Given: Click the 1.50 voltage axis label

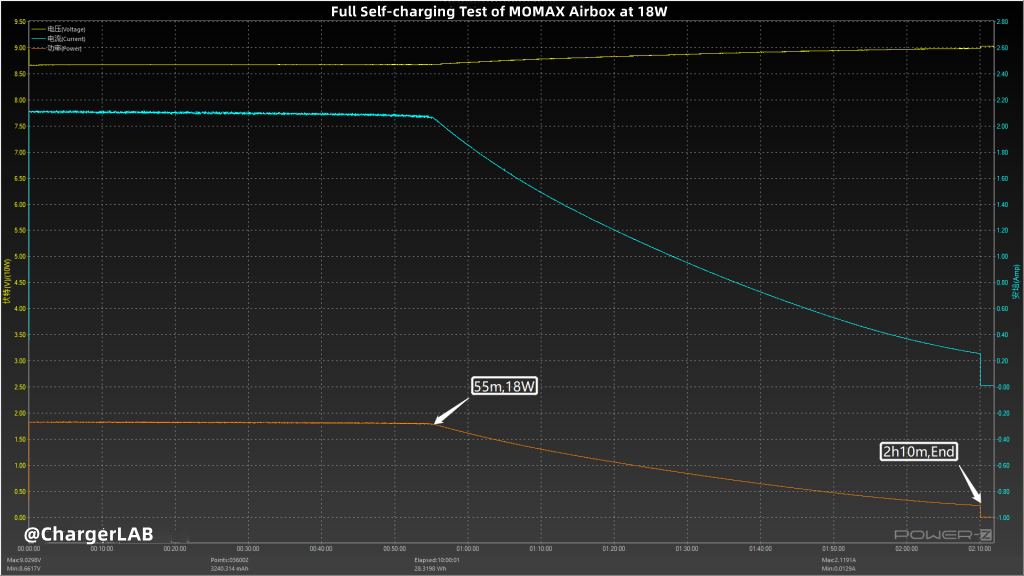Looking at the screenshot, I should point(20,440).
